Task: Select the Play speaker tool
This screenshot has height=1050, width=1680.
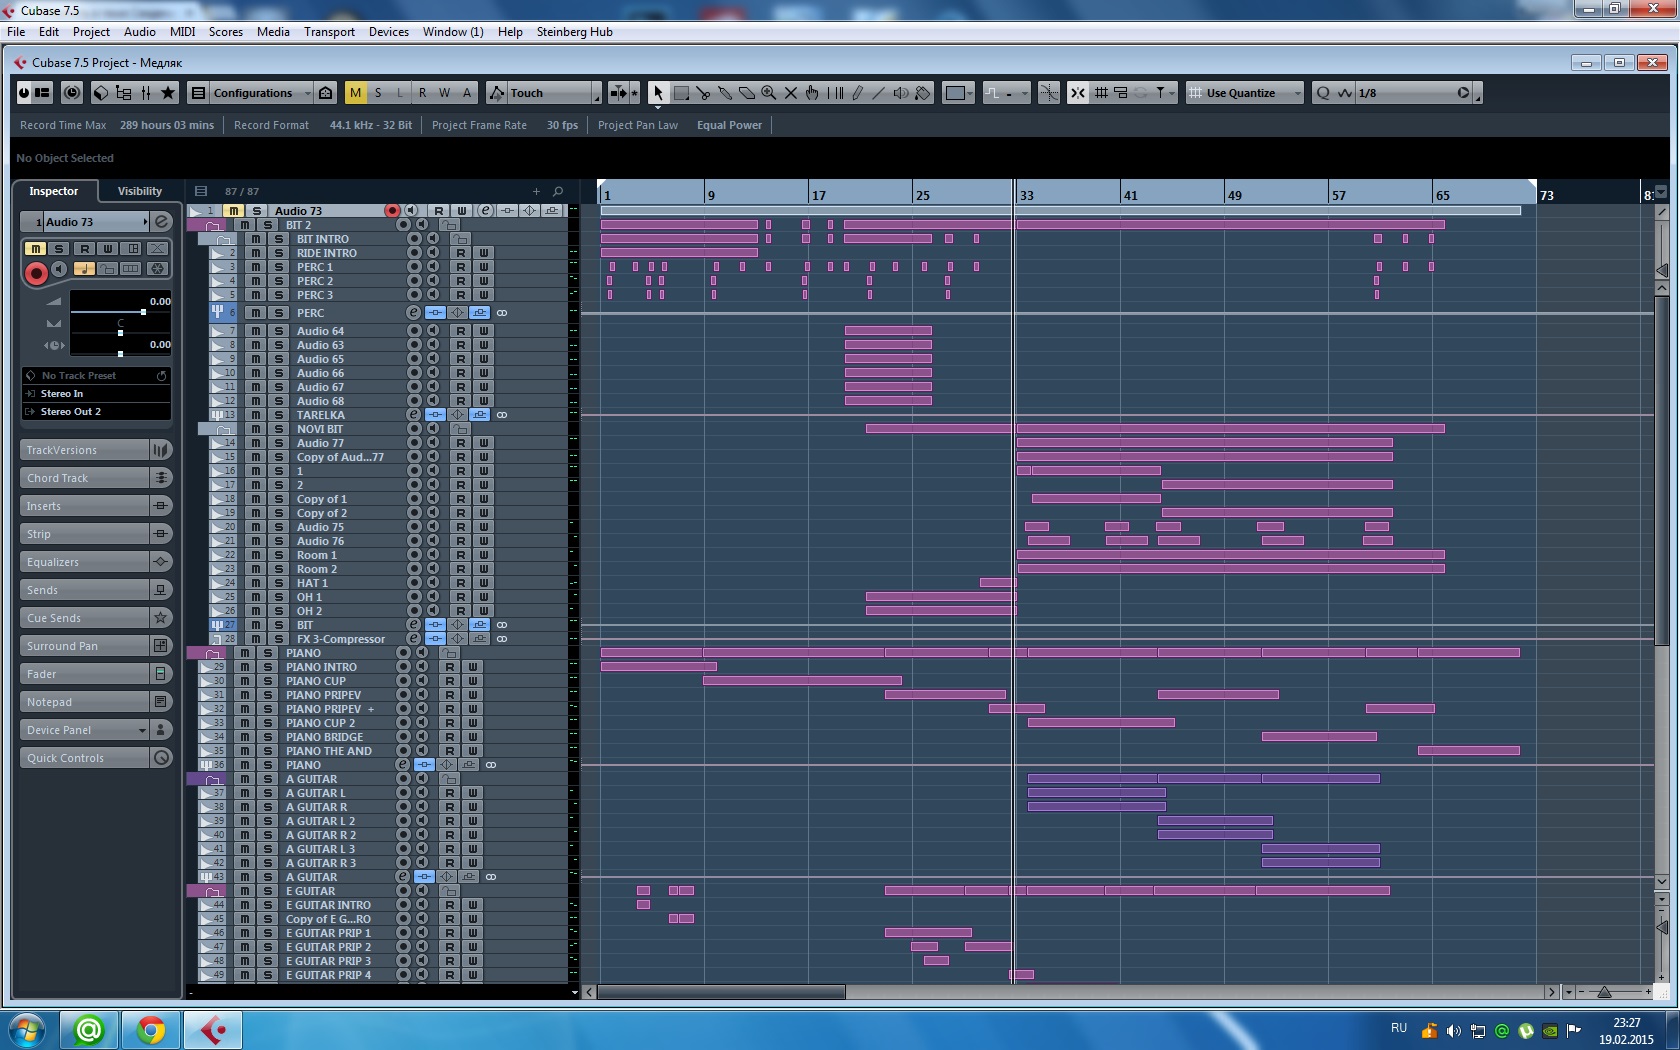Action: (x=901, y=93)
